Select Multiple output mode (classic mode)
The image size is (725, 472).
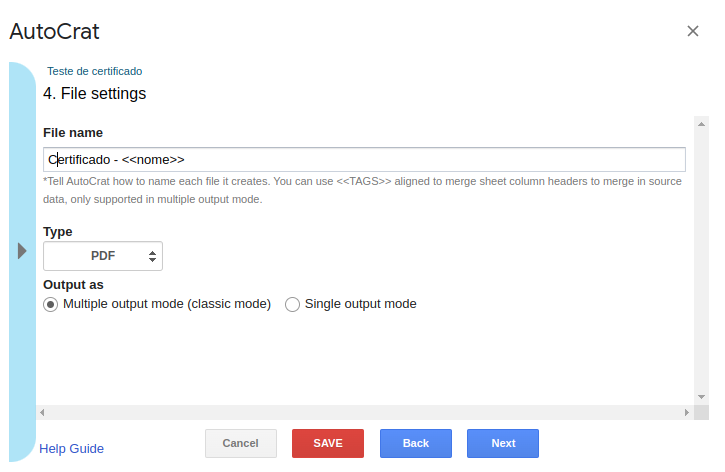(51, 304)
